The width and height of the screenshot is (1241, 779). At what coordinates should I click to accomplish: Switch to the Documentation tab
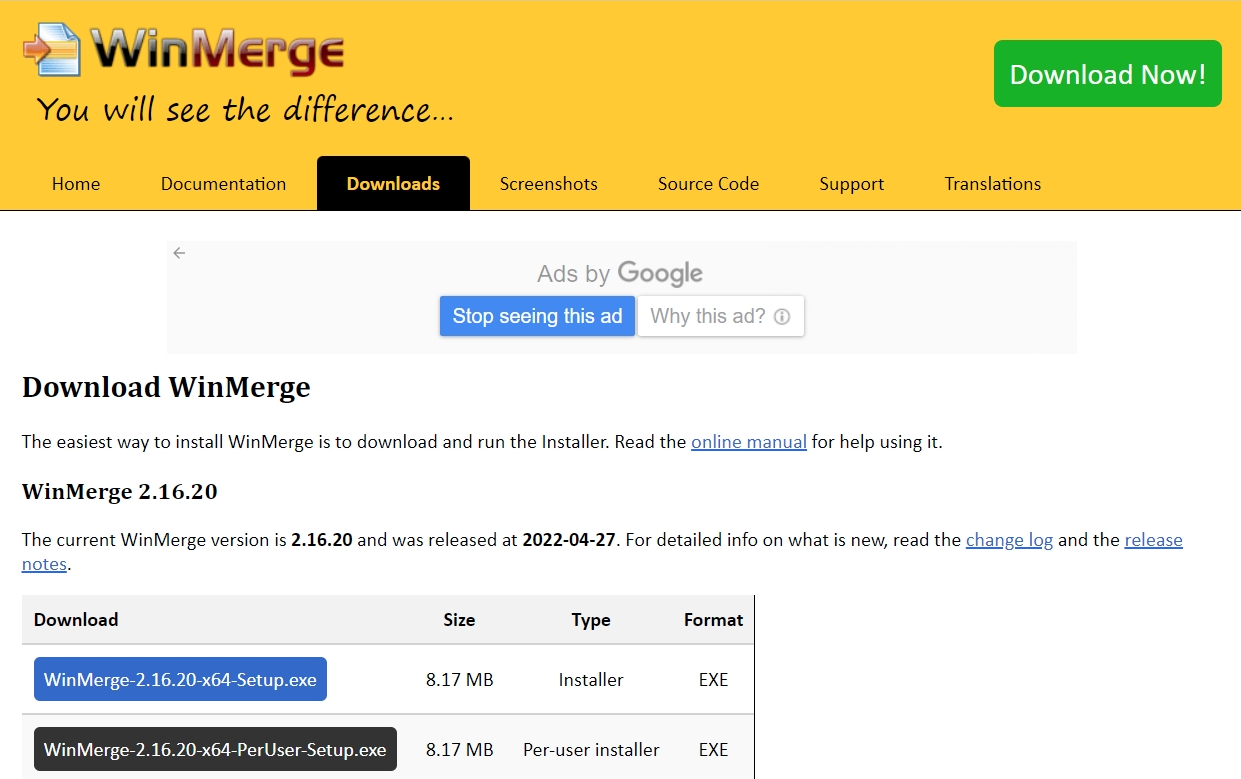click(223, 183)
